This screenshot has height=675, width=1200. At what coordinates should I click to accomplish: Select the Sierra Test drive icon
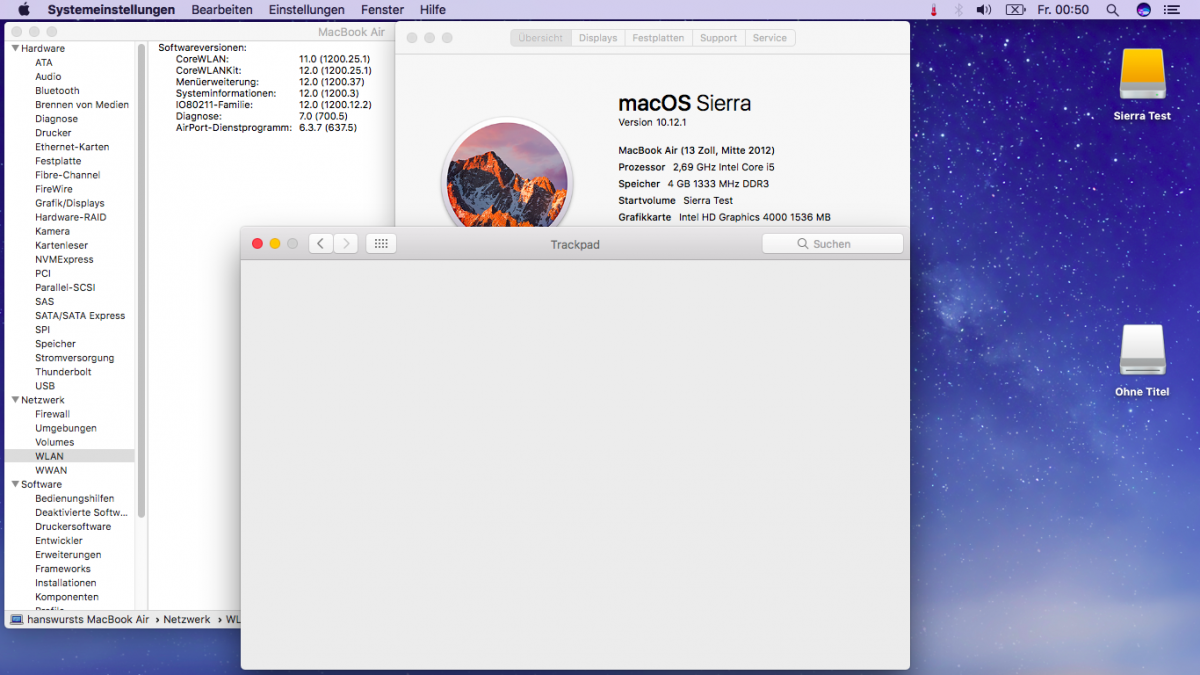coord(1142,75)
